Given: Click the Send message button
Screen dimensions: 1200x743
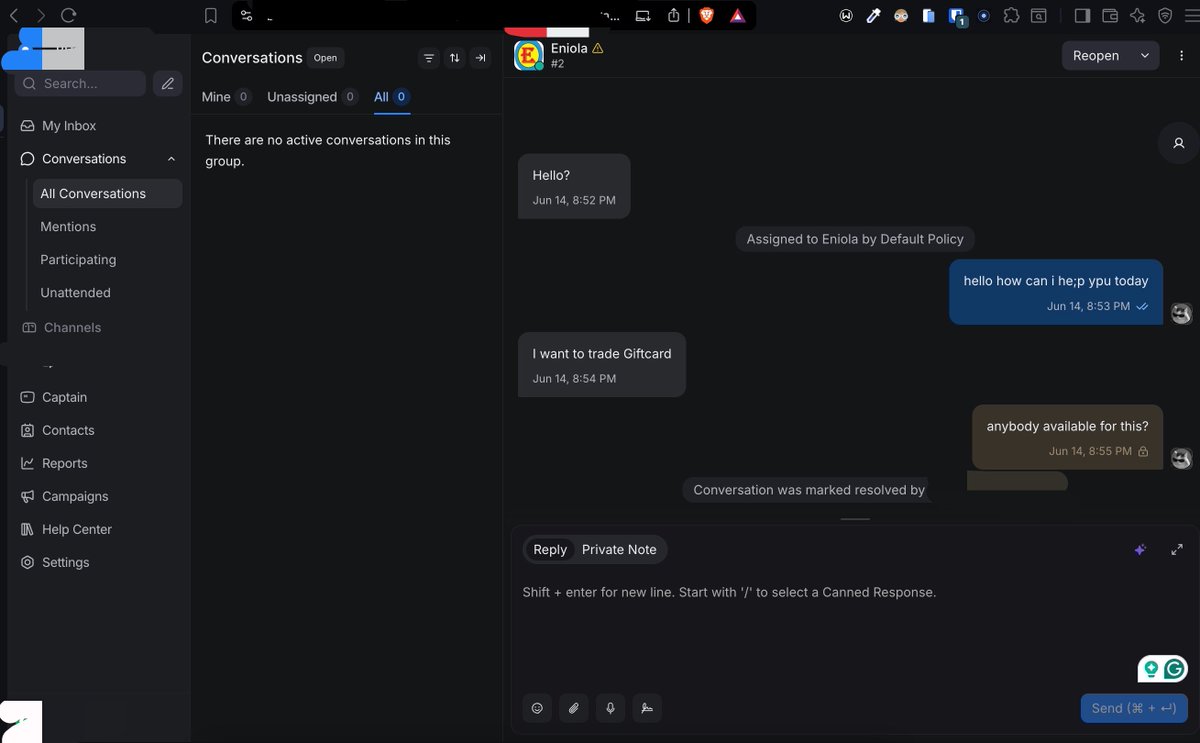Looking at the screenshot, I should [1134, 708].
